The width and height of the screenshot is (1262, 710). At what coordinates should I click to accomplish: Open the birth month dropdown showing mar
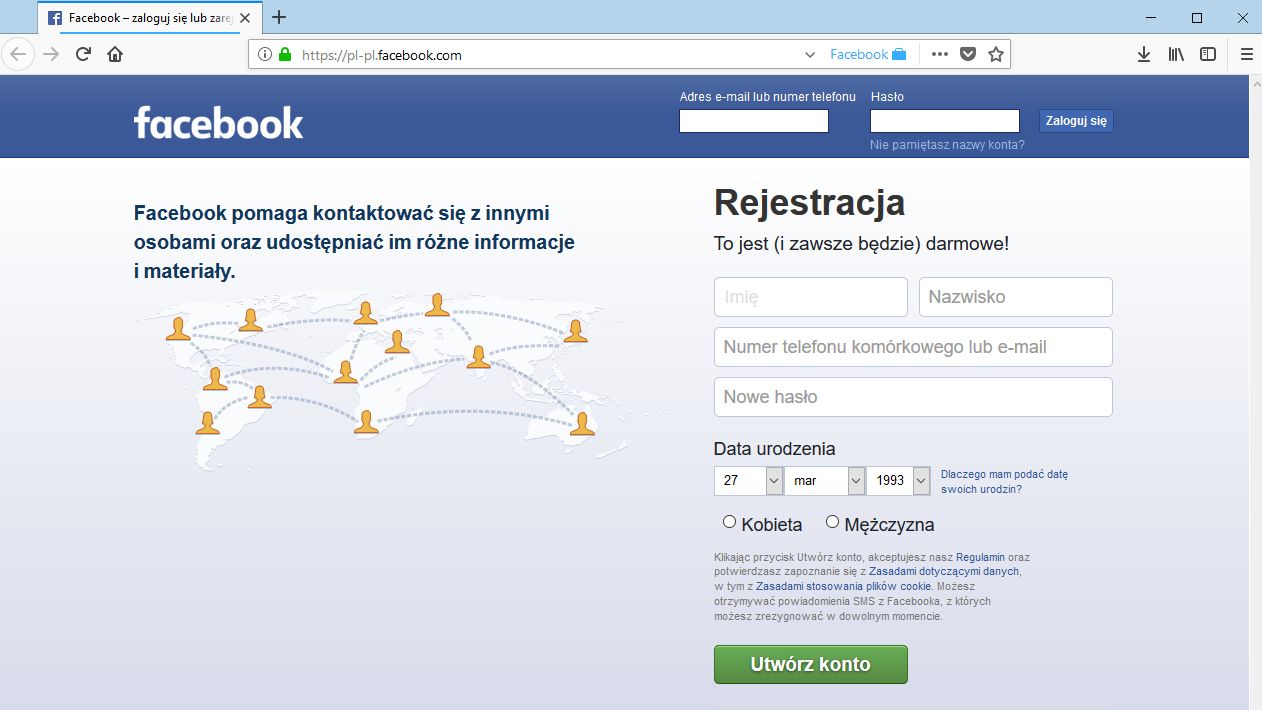click(x=825, y=481)
